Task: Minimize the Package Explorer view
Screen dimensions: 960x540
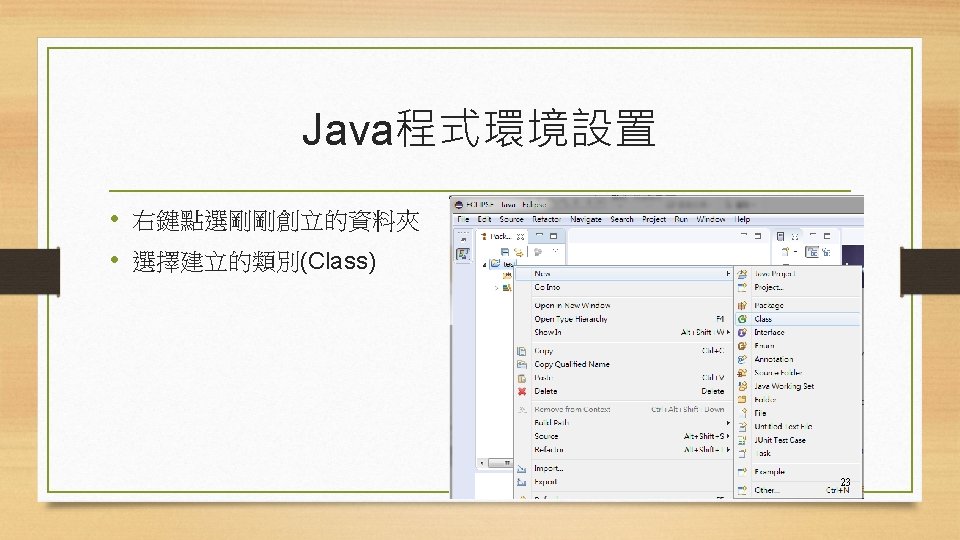Action: [539, 236]
